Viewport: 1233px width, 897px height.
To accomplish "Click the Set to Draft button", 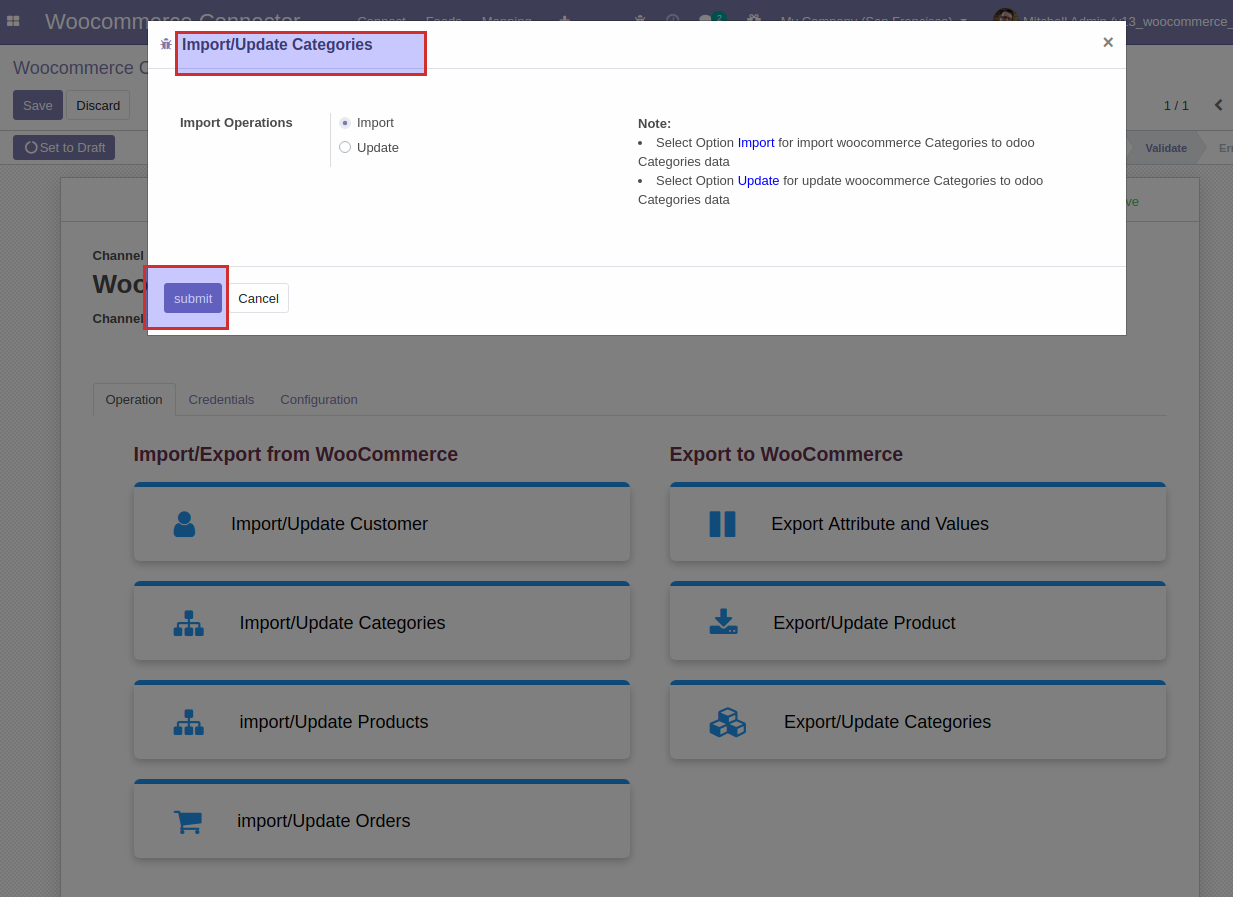I will pos(64,147).
